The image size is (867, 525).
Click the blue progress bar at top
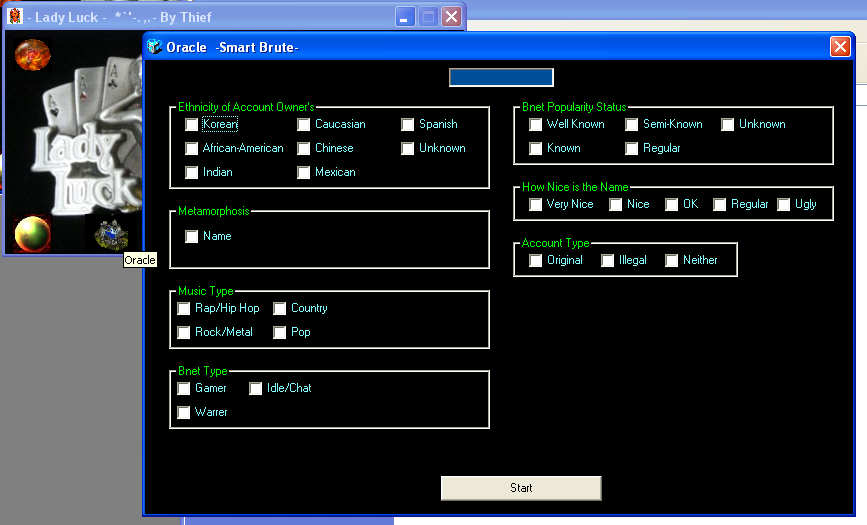[501, 78]
